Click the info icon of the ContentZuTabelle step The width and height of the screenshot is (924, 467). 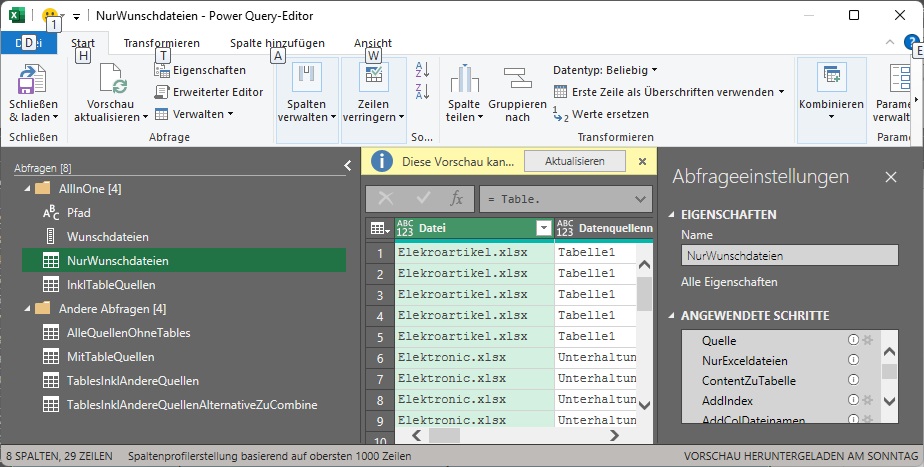point(853,380)
